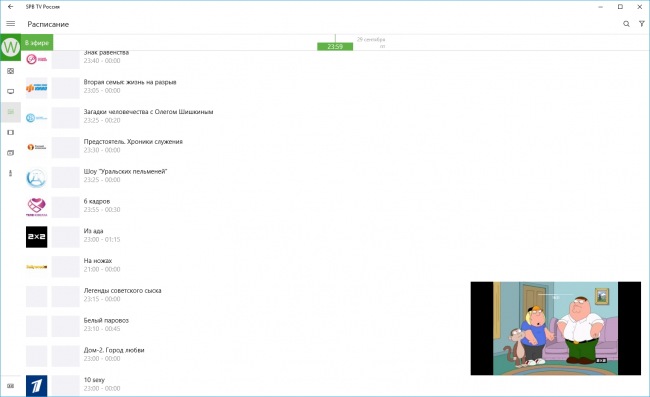Open the settings icon at sidebar bottom

coord(11,386)
